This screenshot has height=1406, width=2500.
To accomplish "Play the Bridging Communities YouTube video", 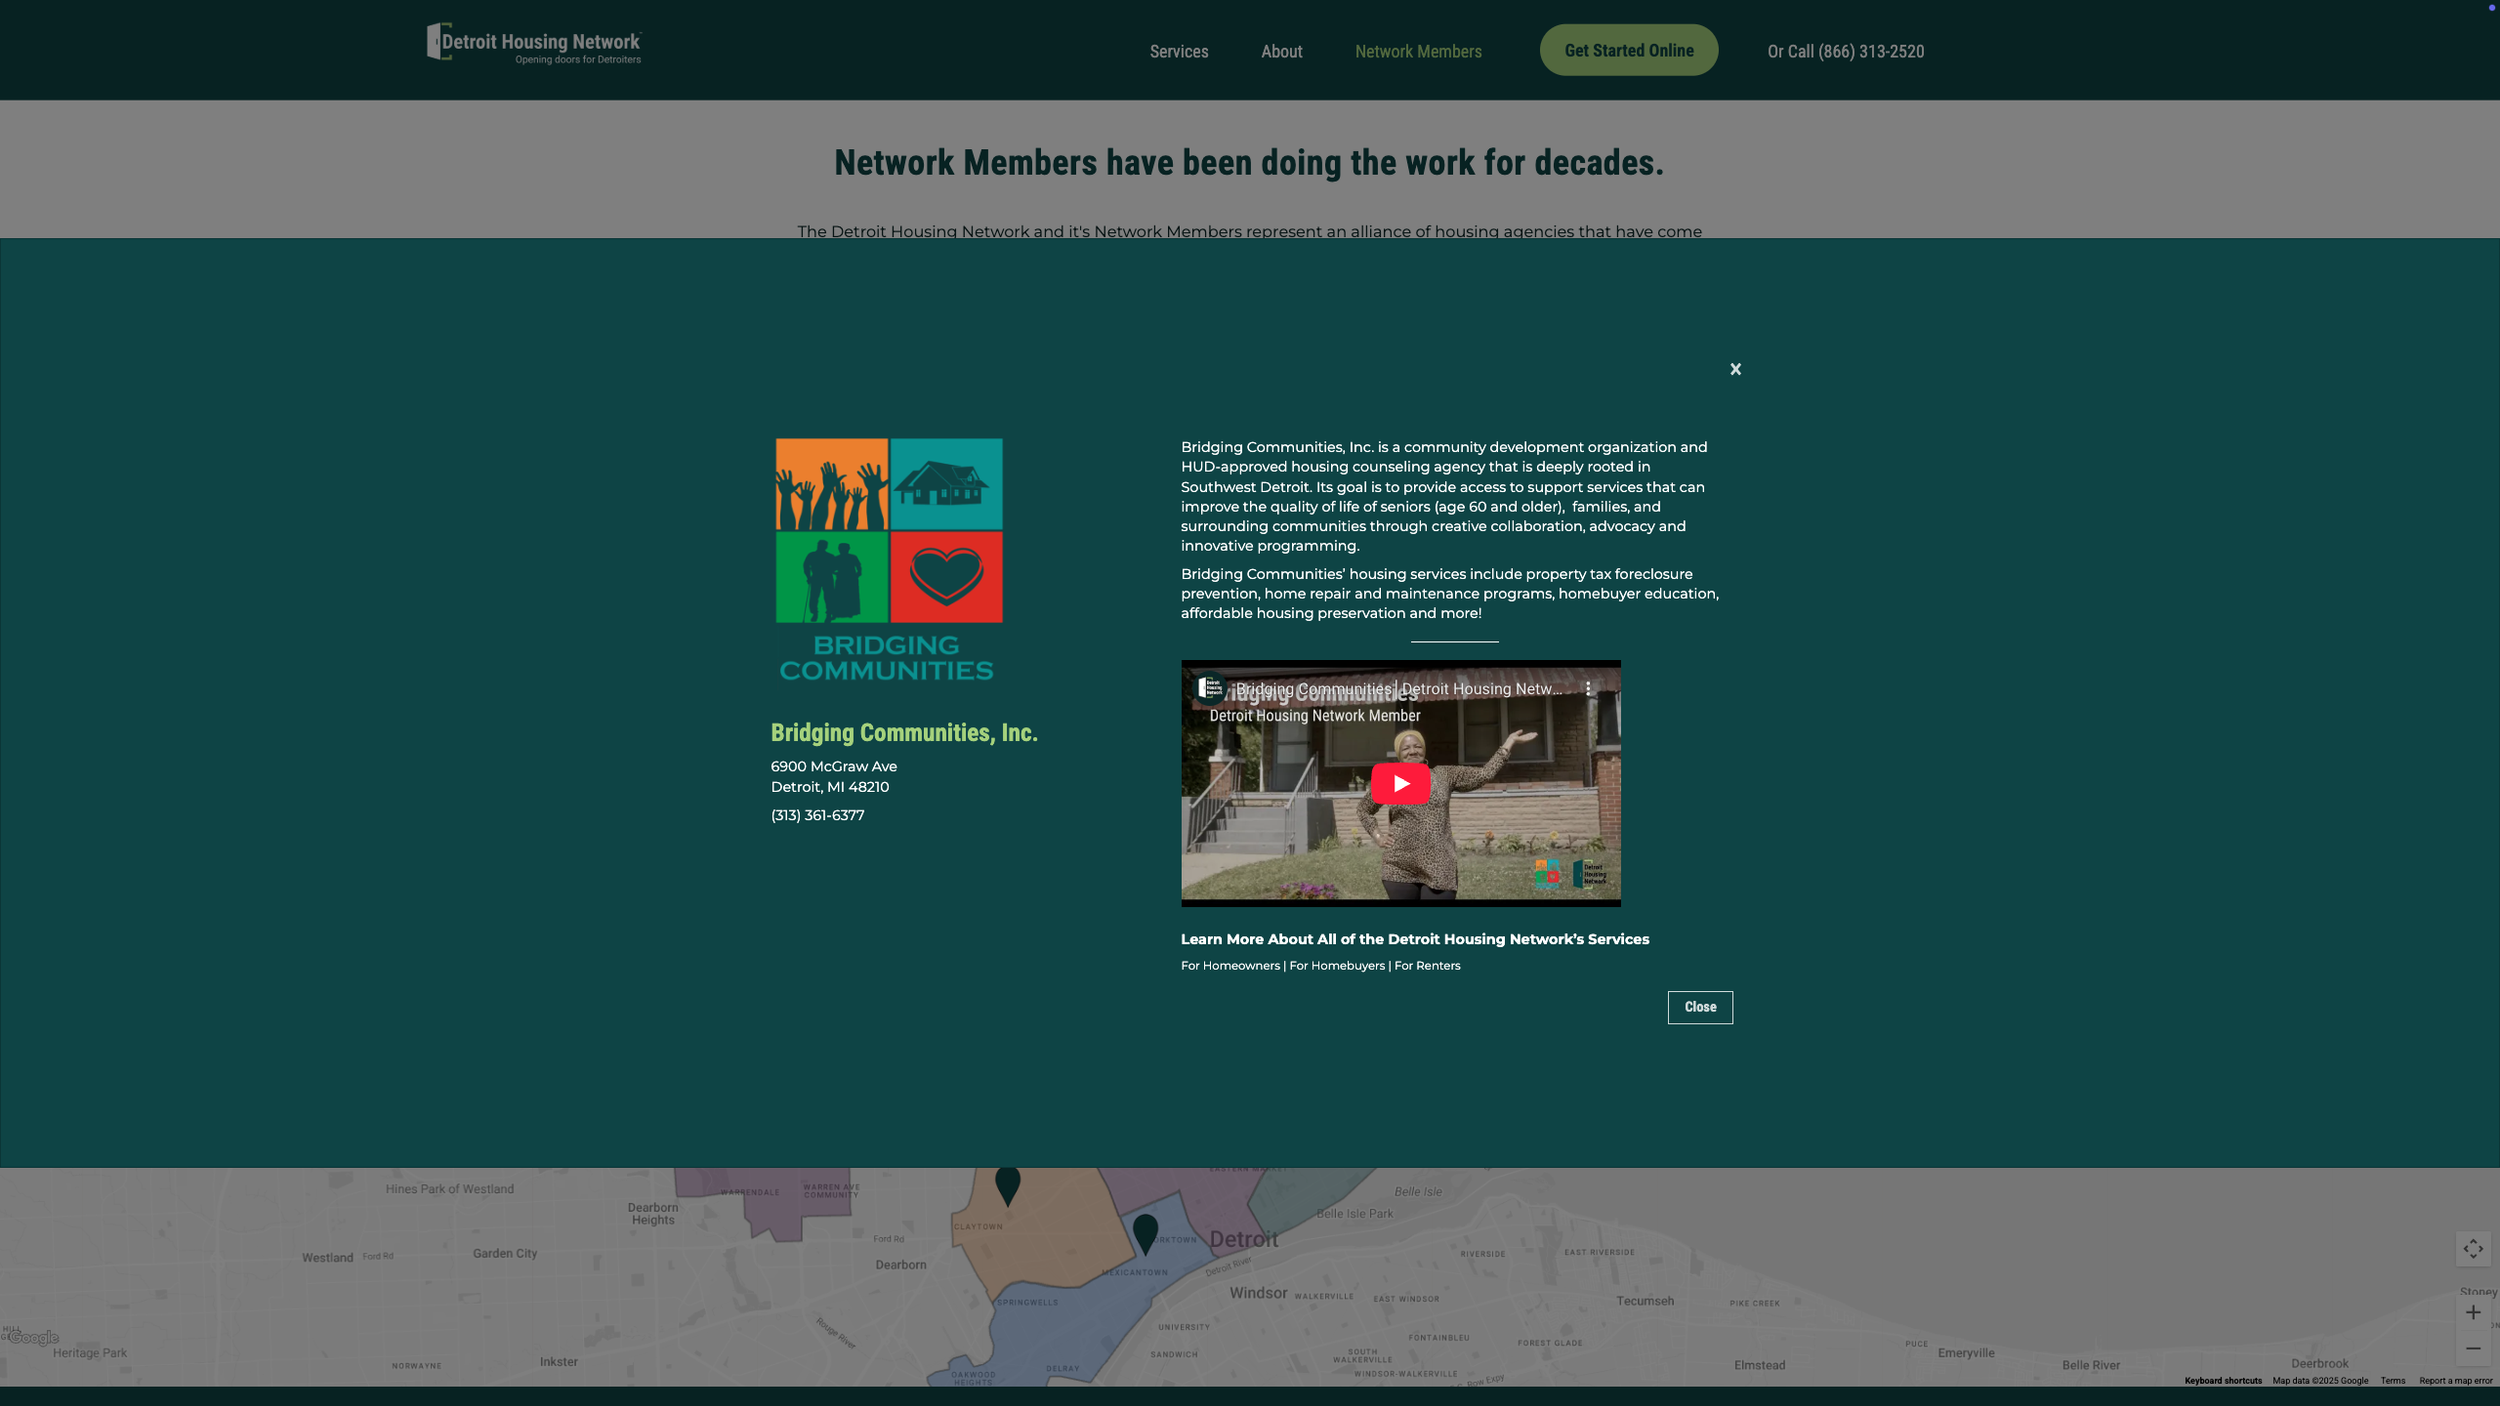I will [1400, 783].
